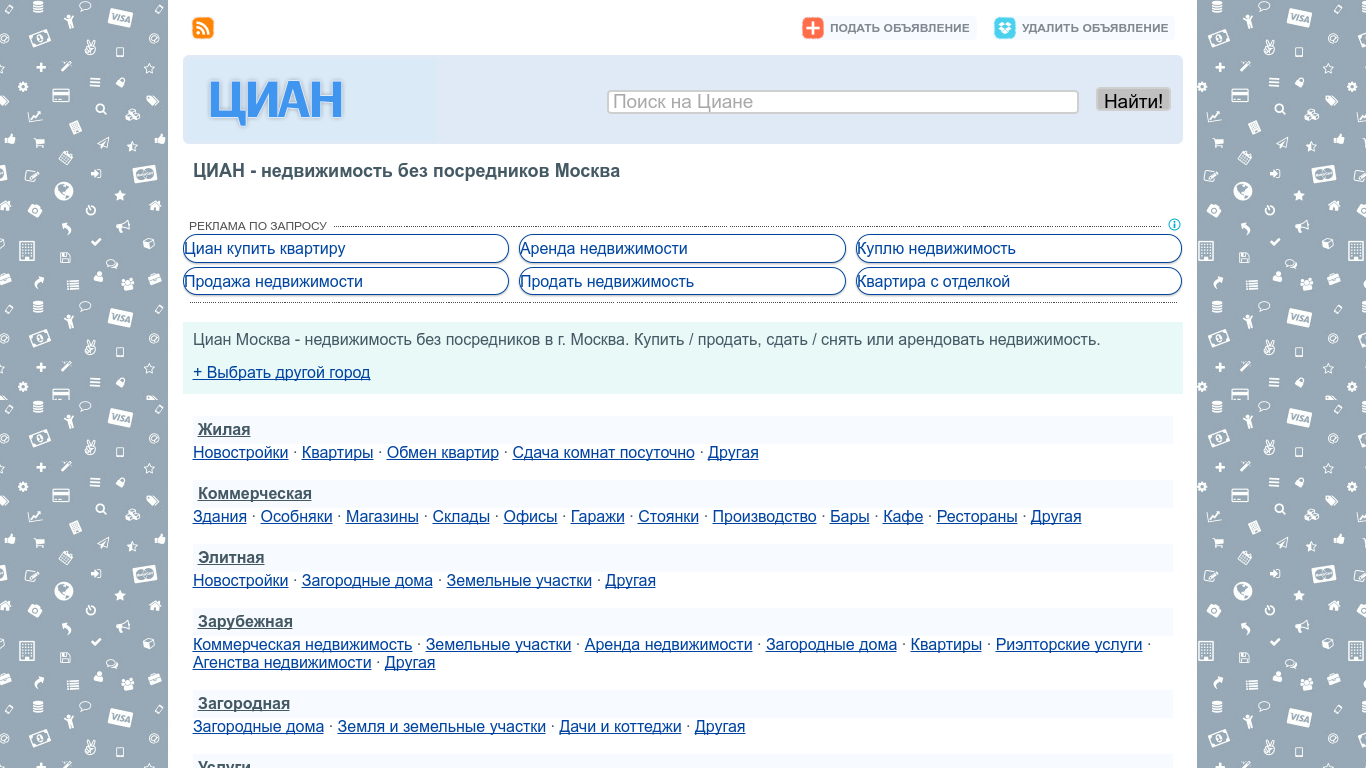Open Квартиры under Жилая

tap(337, 453)
